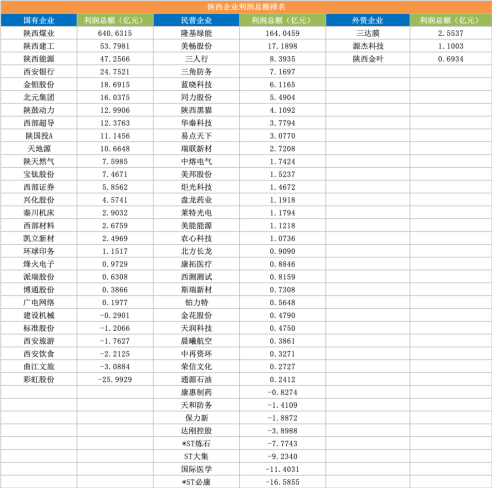Click the -16.5855 value cell

click(x=282, y=482)
